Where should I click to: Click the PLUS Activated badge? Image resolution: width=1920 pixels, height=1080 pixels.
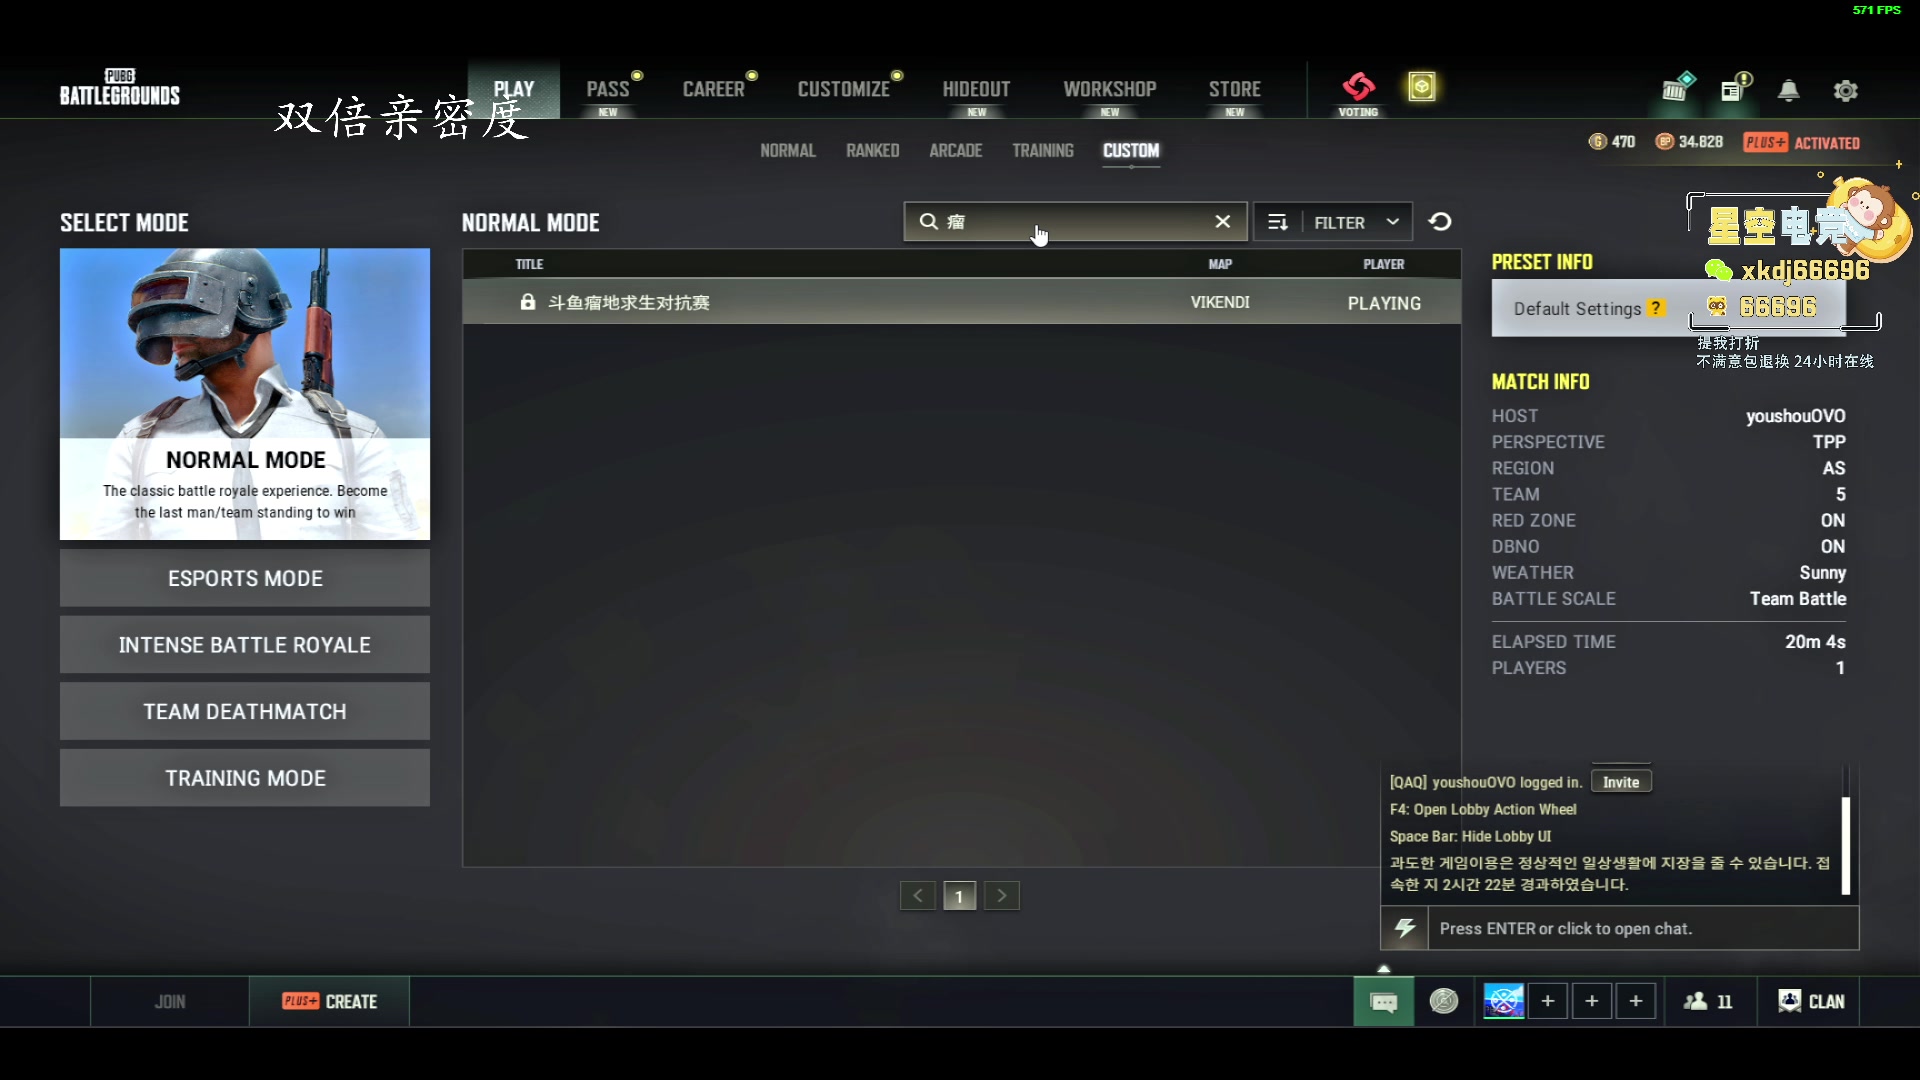(1801, 142)
